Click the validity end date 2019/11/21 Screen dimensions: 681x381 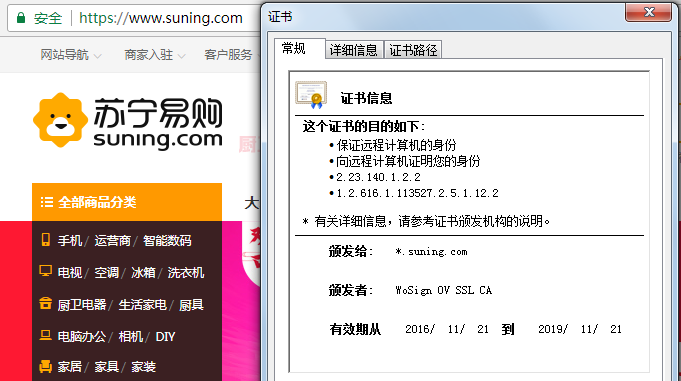coord(580,329)
